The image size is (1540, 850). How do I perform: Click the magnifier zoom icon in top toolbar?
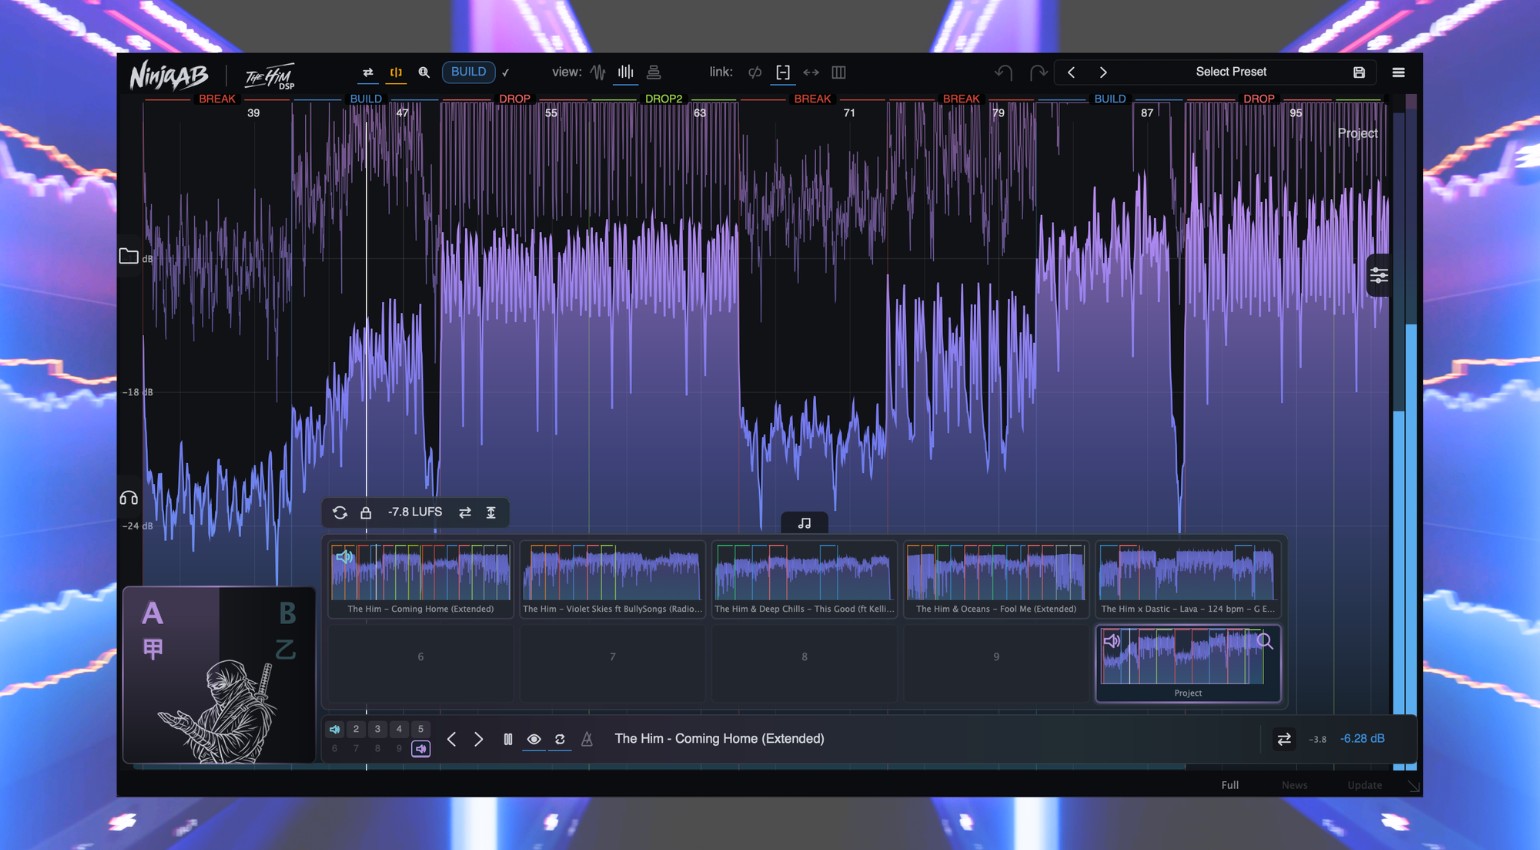tap(424, 72)
